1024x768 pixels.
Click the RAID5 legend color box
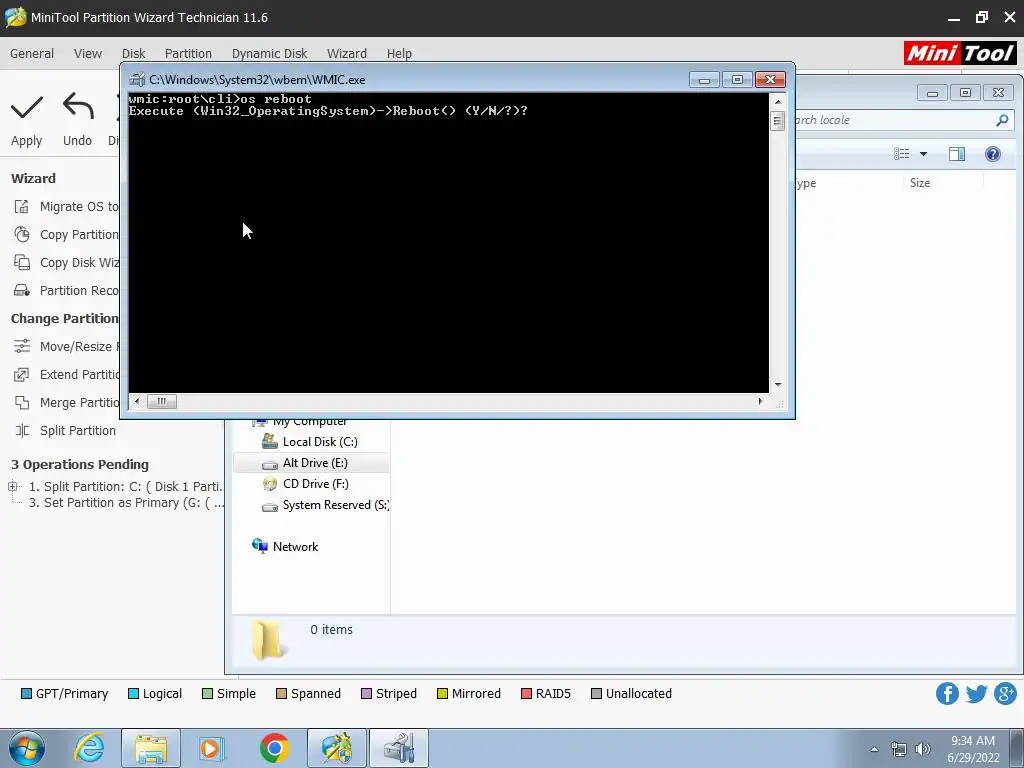click(x=526, y=694)
